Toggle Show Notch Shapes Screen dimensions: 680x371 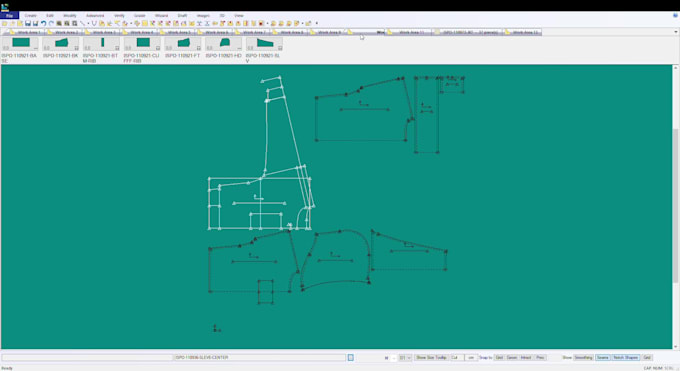click(x=625, y=358)
